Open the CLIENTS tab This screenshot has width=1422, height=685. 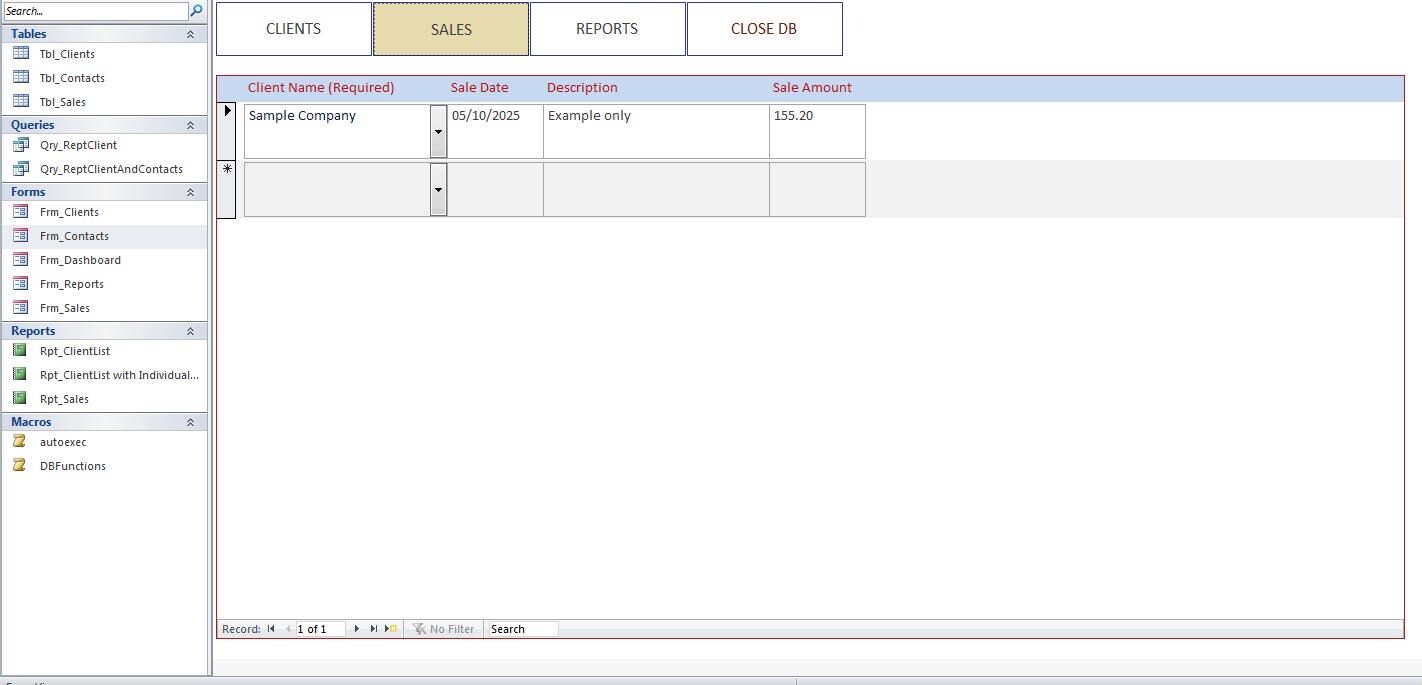294,29
